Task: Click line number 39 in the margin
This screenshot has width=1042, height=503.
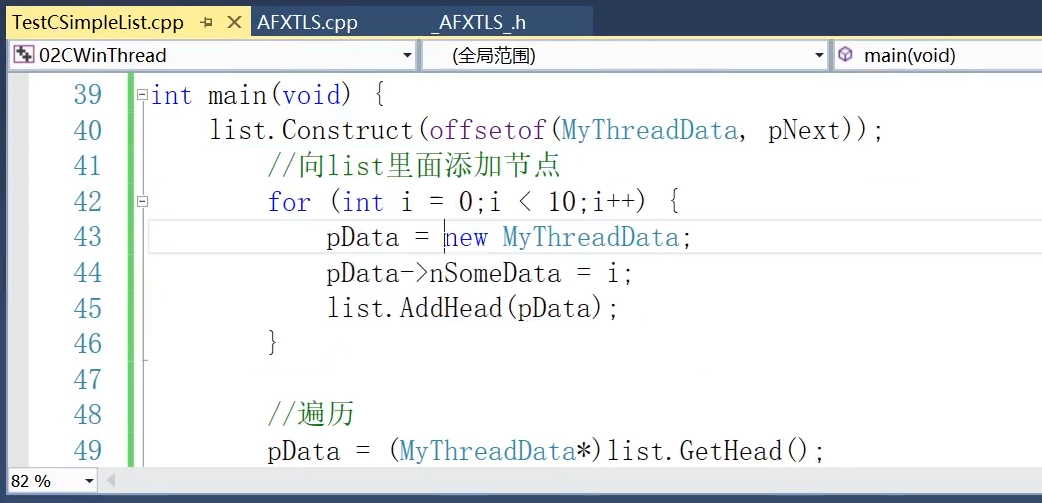Action: (x=88, y=95)
